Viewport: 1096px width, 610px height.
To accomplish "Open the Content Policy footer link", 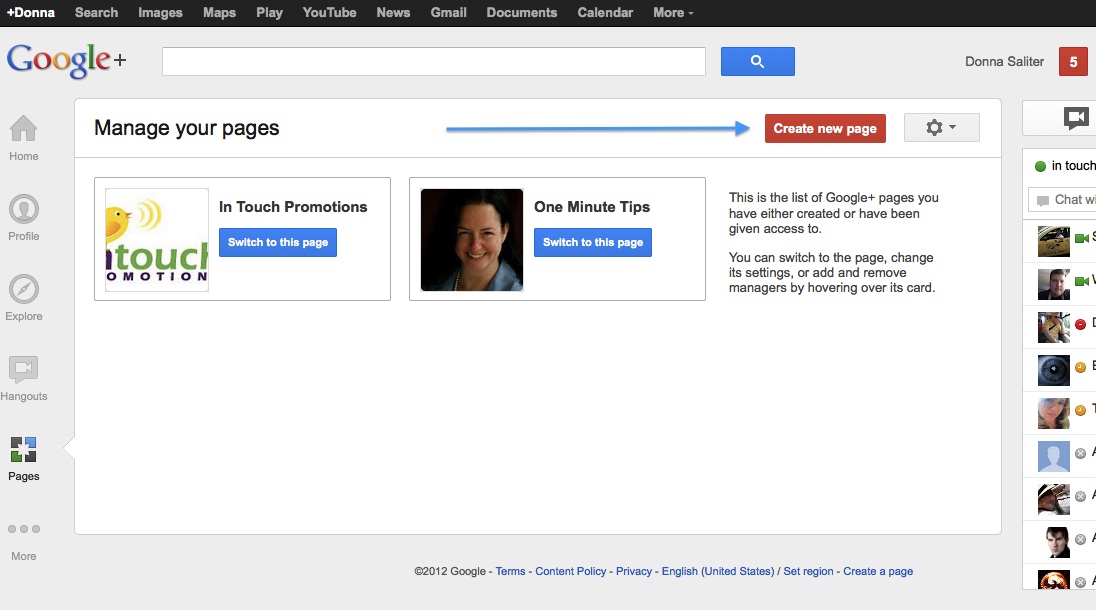I will (x=570, y=571).
